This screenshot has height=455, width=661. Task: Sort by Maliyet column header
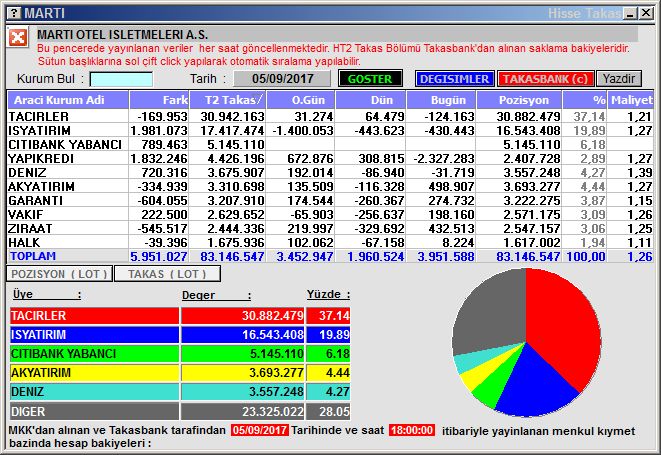[x=631, y=100]
